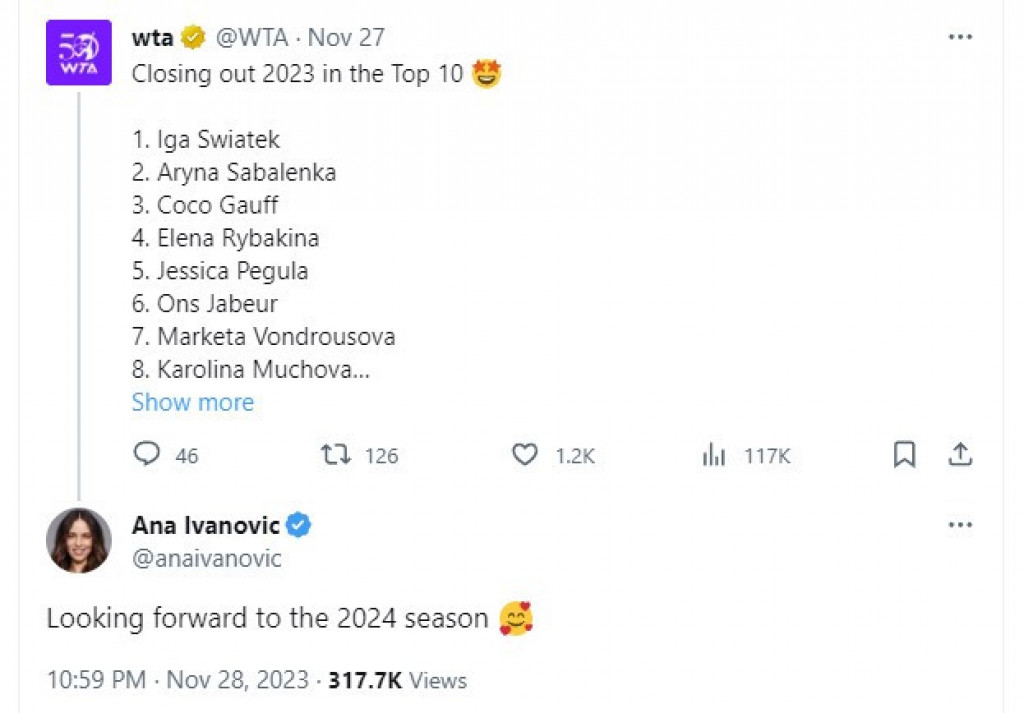
Task: Click the share icon on the WTA tweet
Action: point(960,455)
